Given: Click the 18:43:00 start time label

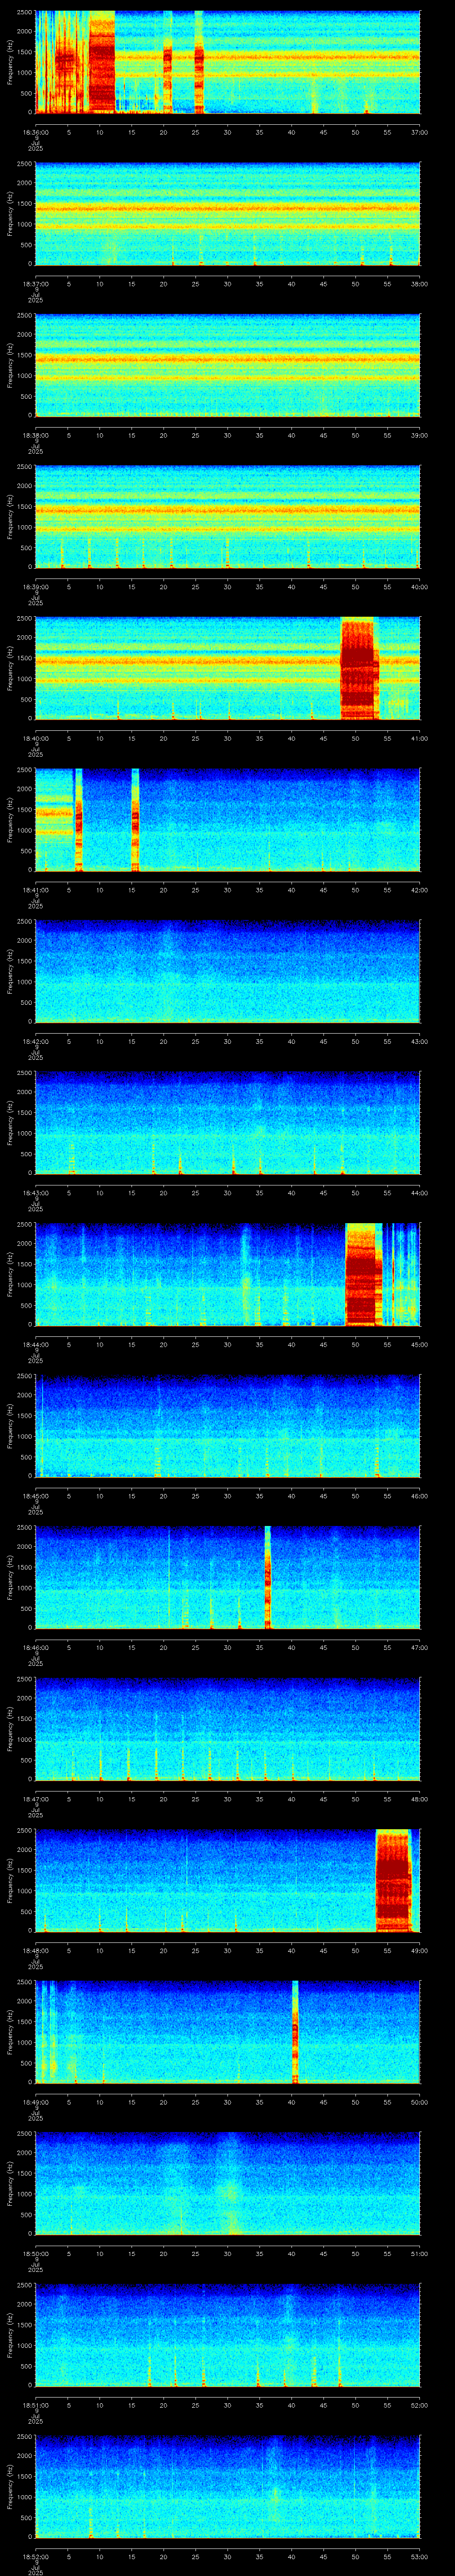Looking at the screenshot, I should click(x=35, y=1193).
